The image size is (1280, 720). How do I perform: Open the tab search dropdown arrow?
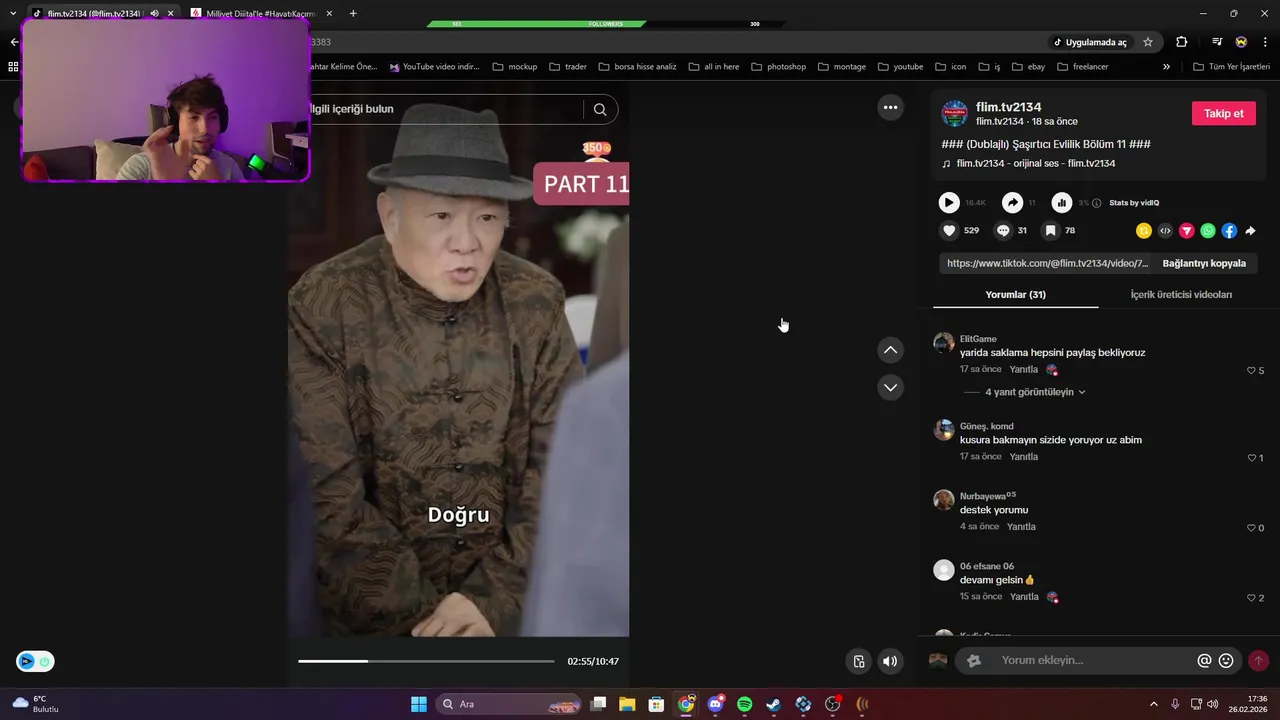13,13
